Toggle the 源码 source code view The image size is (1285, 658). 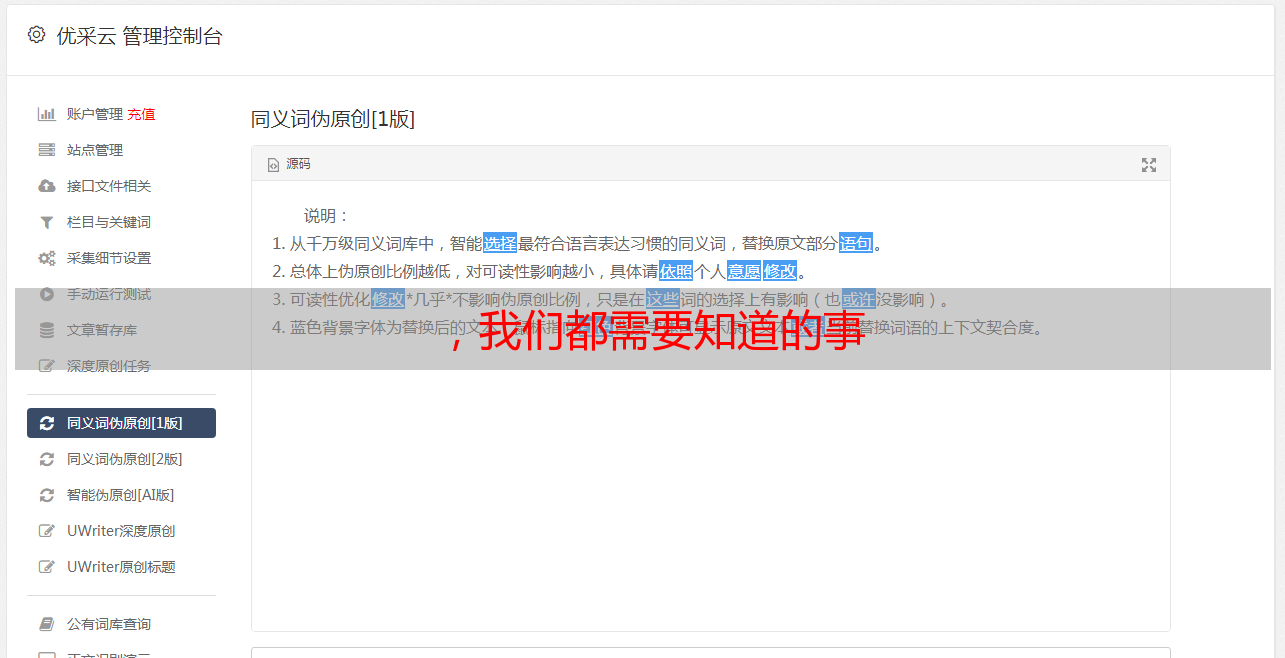tap(289, 164)
